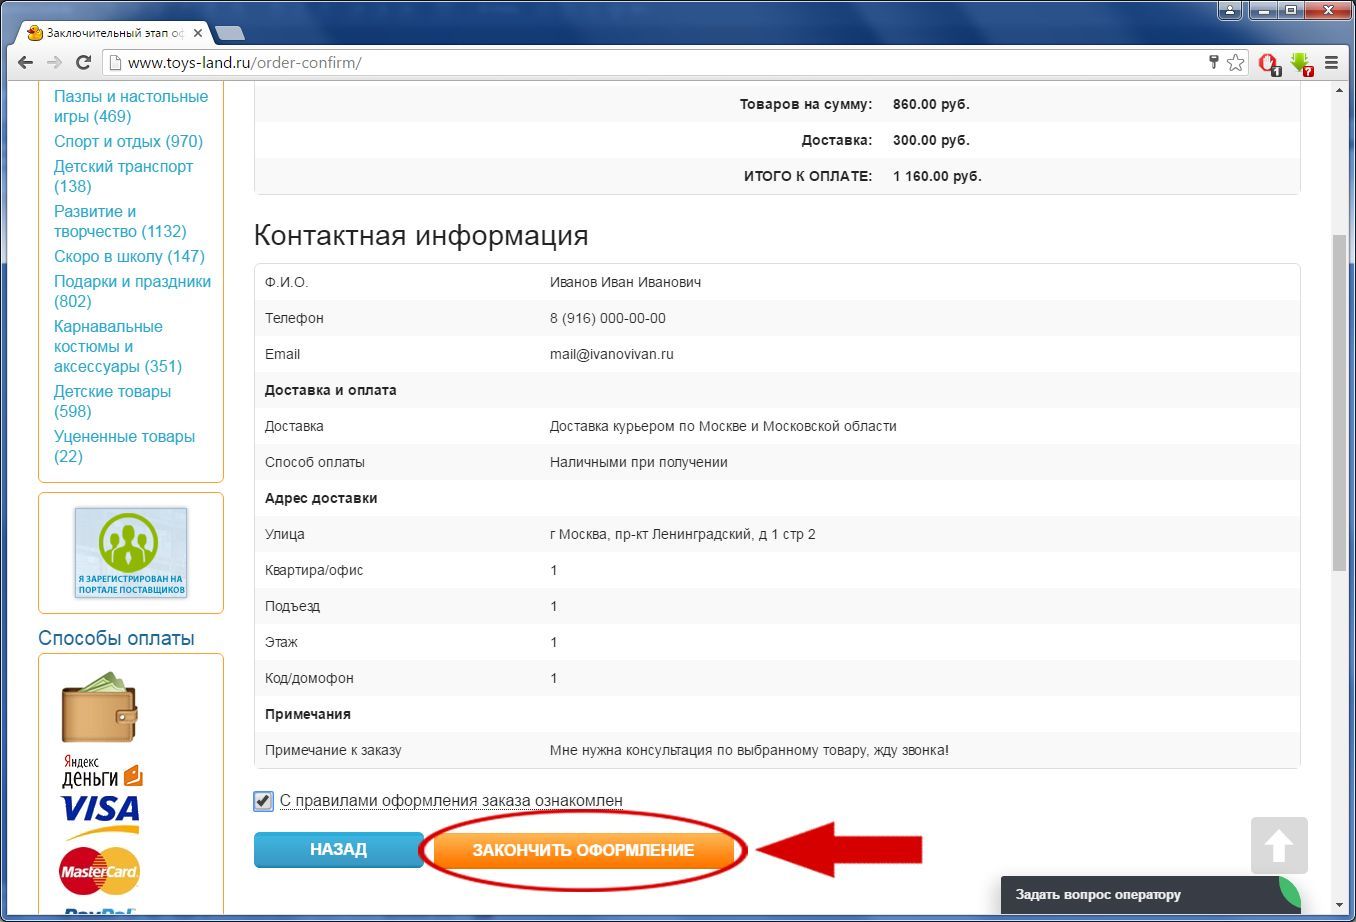This screenshot has height=922, width=1356.
Task: Click the Яндекс Деньги payment logo
Action: [x=102, y=771]
